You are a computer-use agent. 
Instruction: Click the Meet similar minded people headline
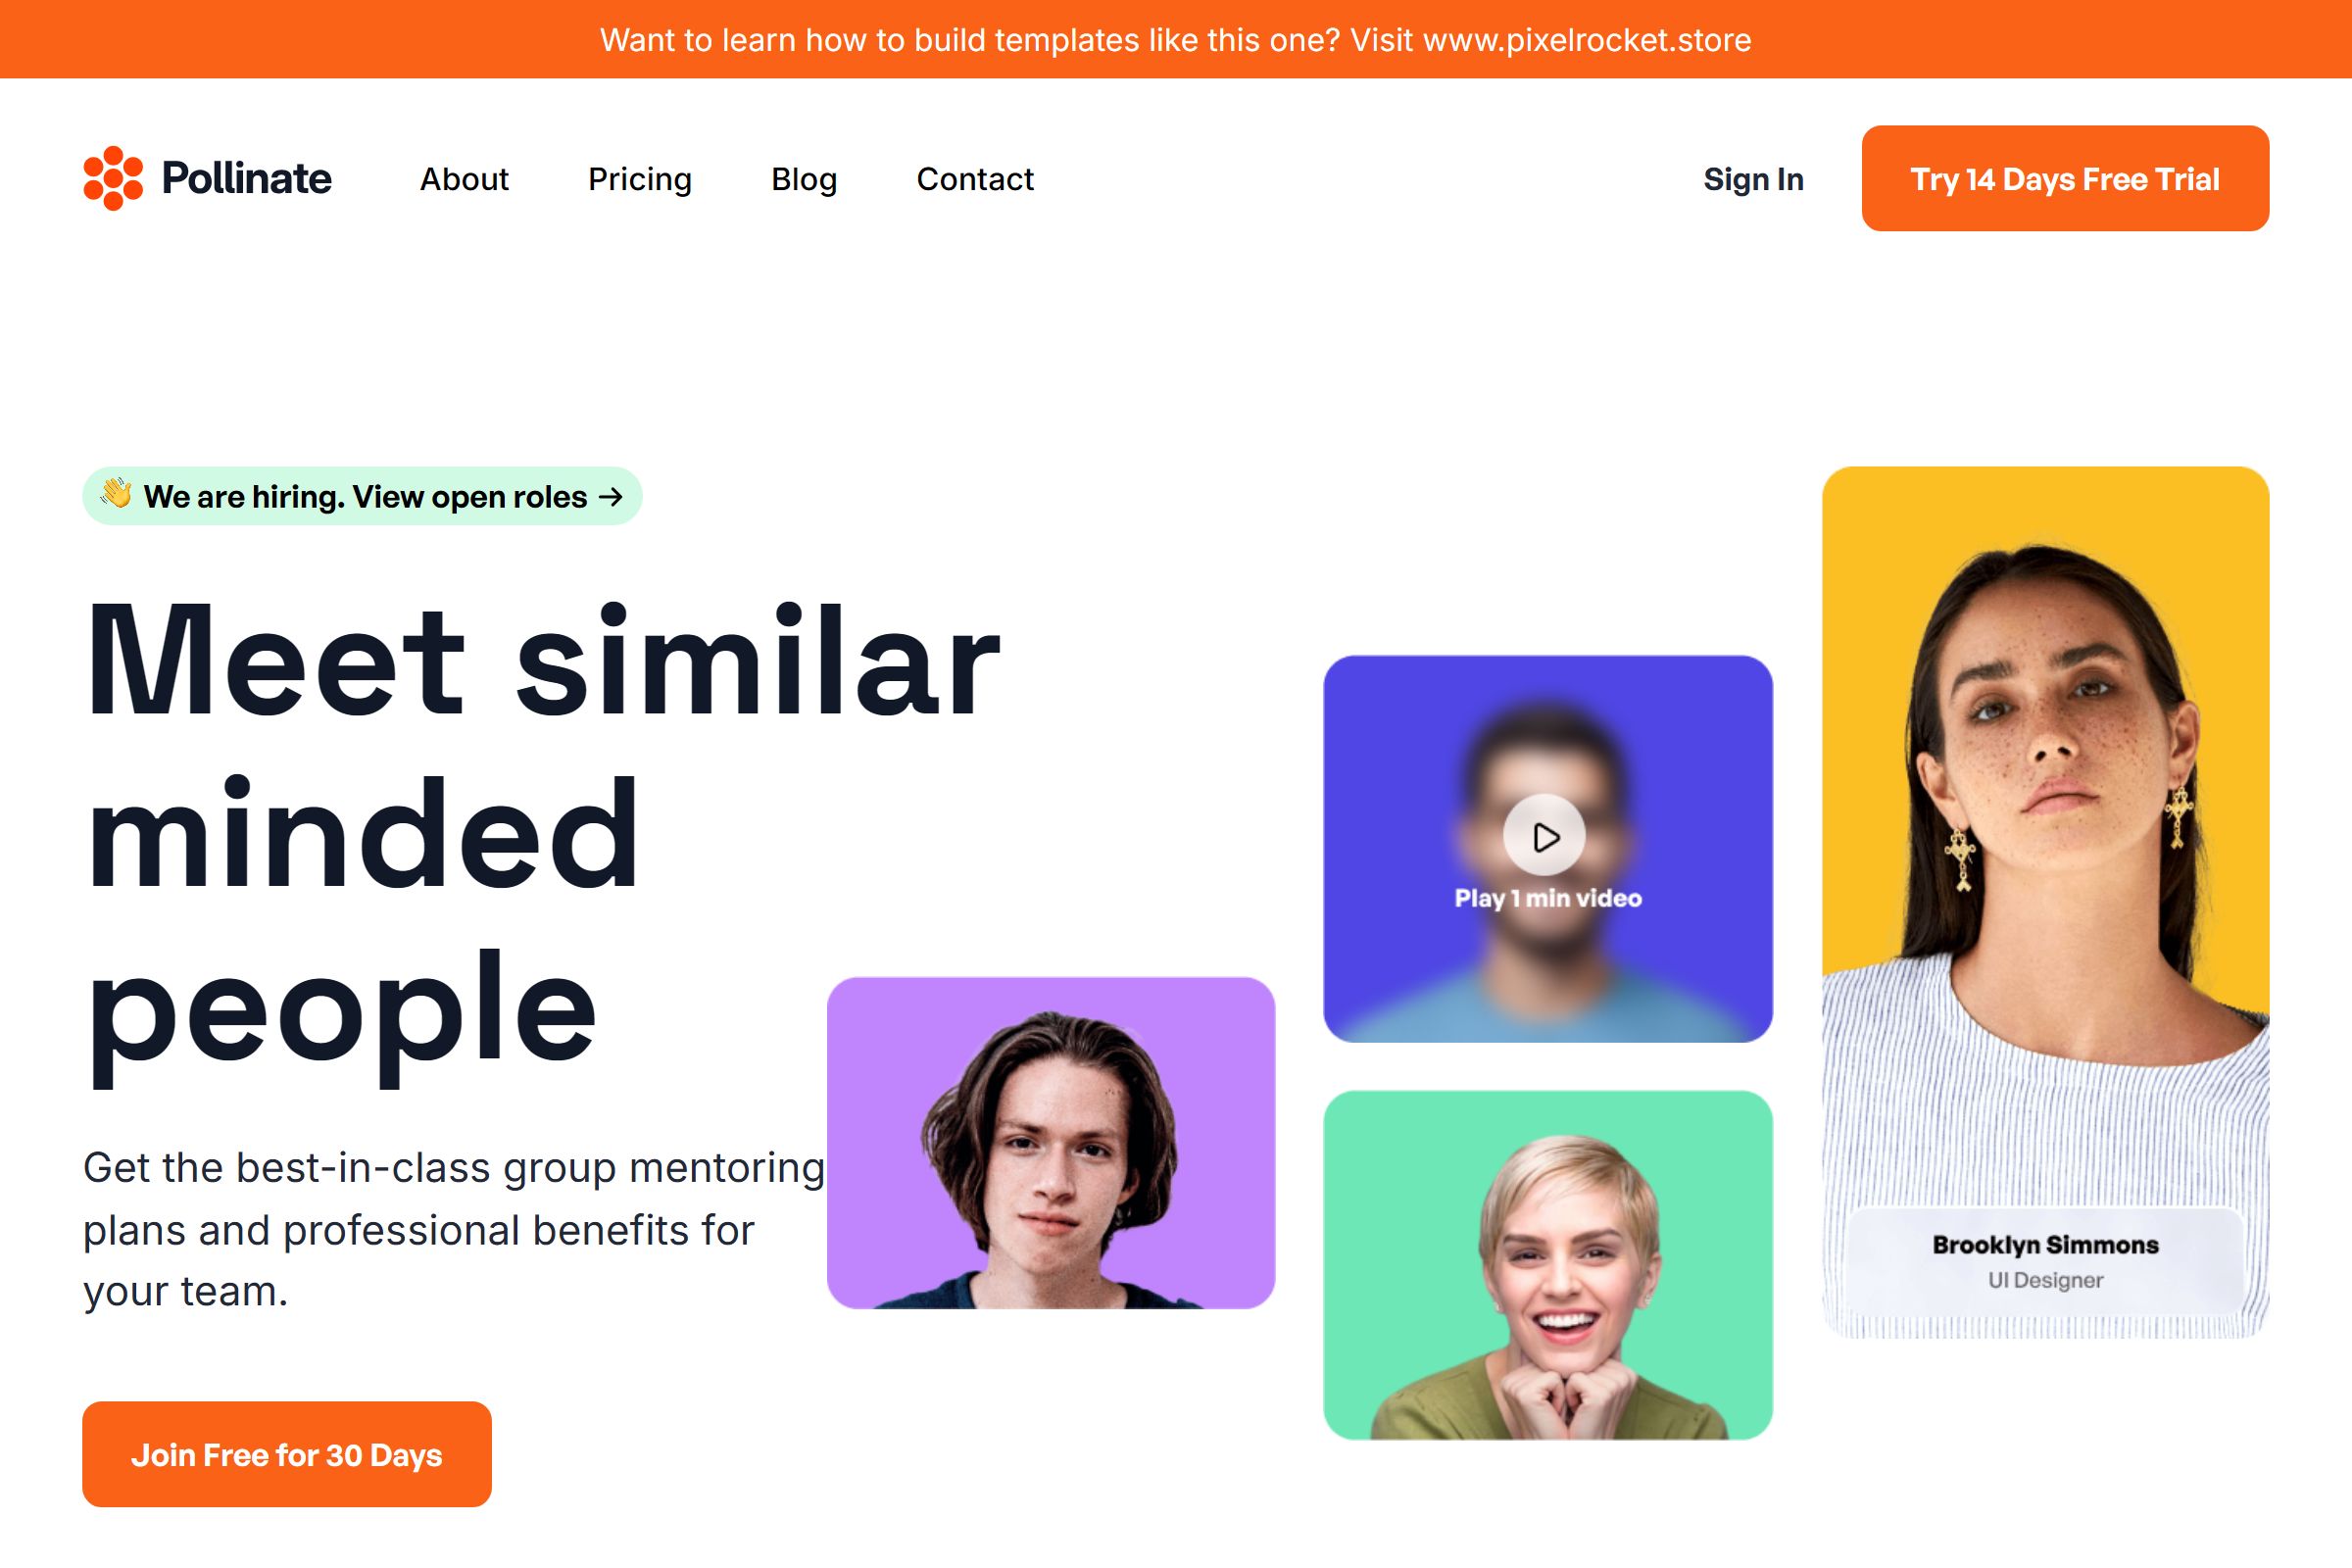click(543, 835)
